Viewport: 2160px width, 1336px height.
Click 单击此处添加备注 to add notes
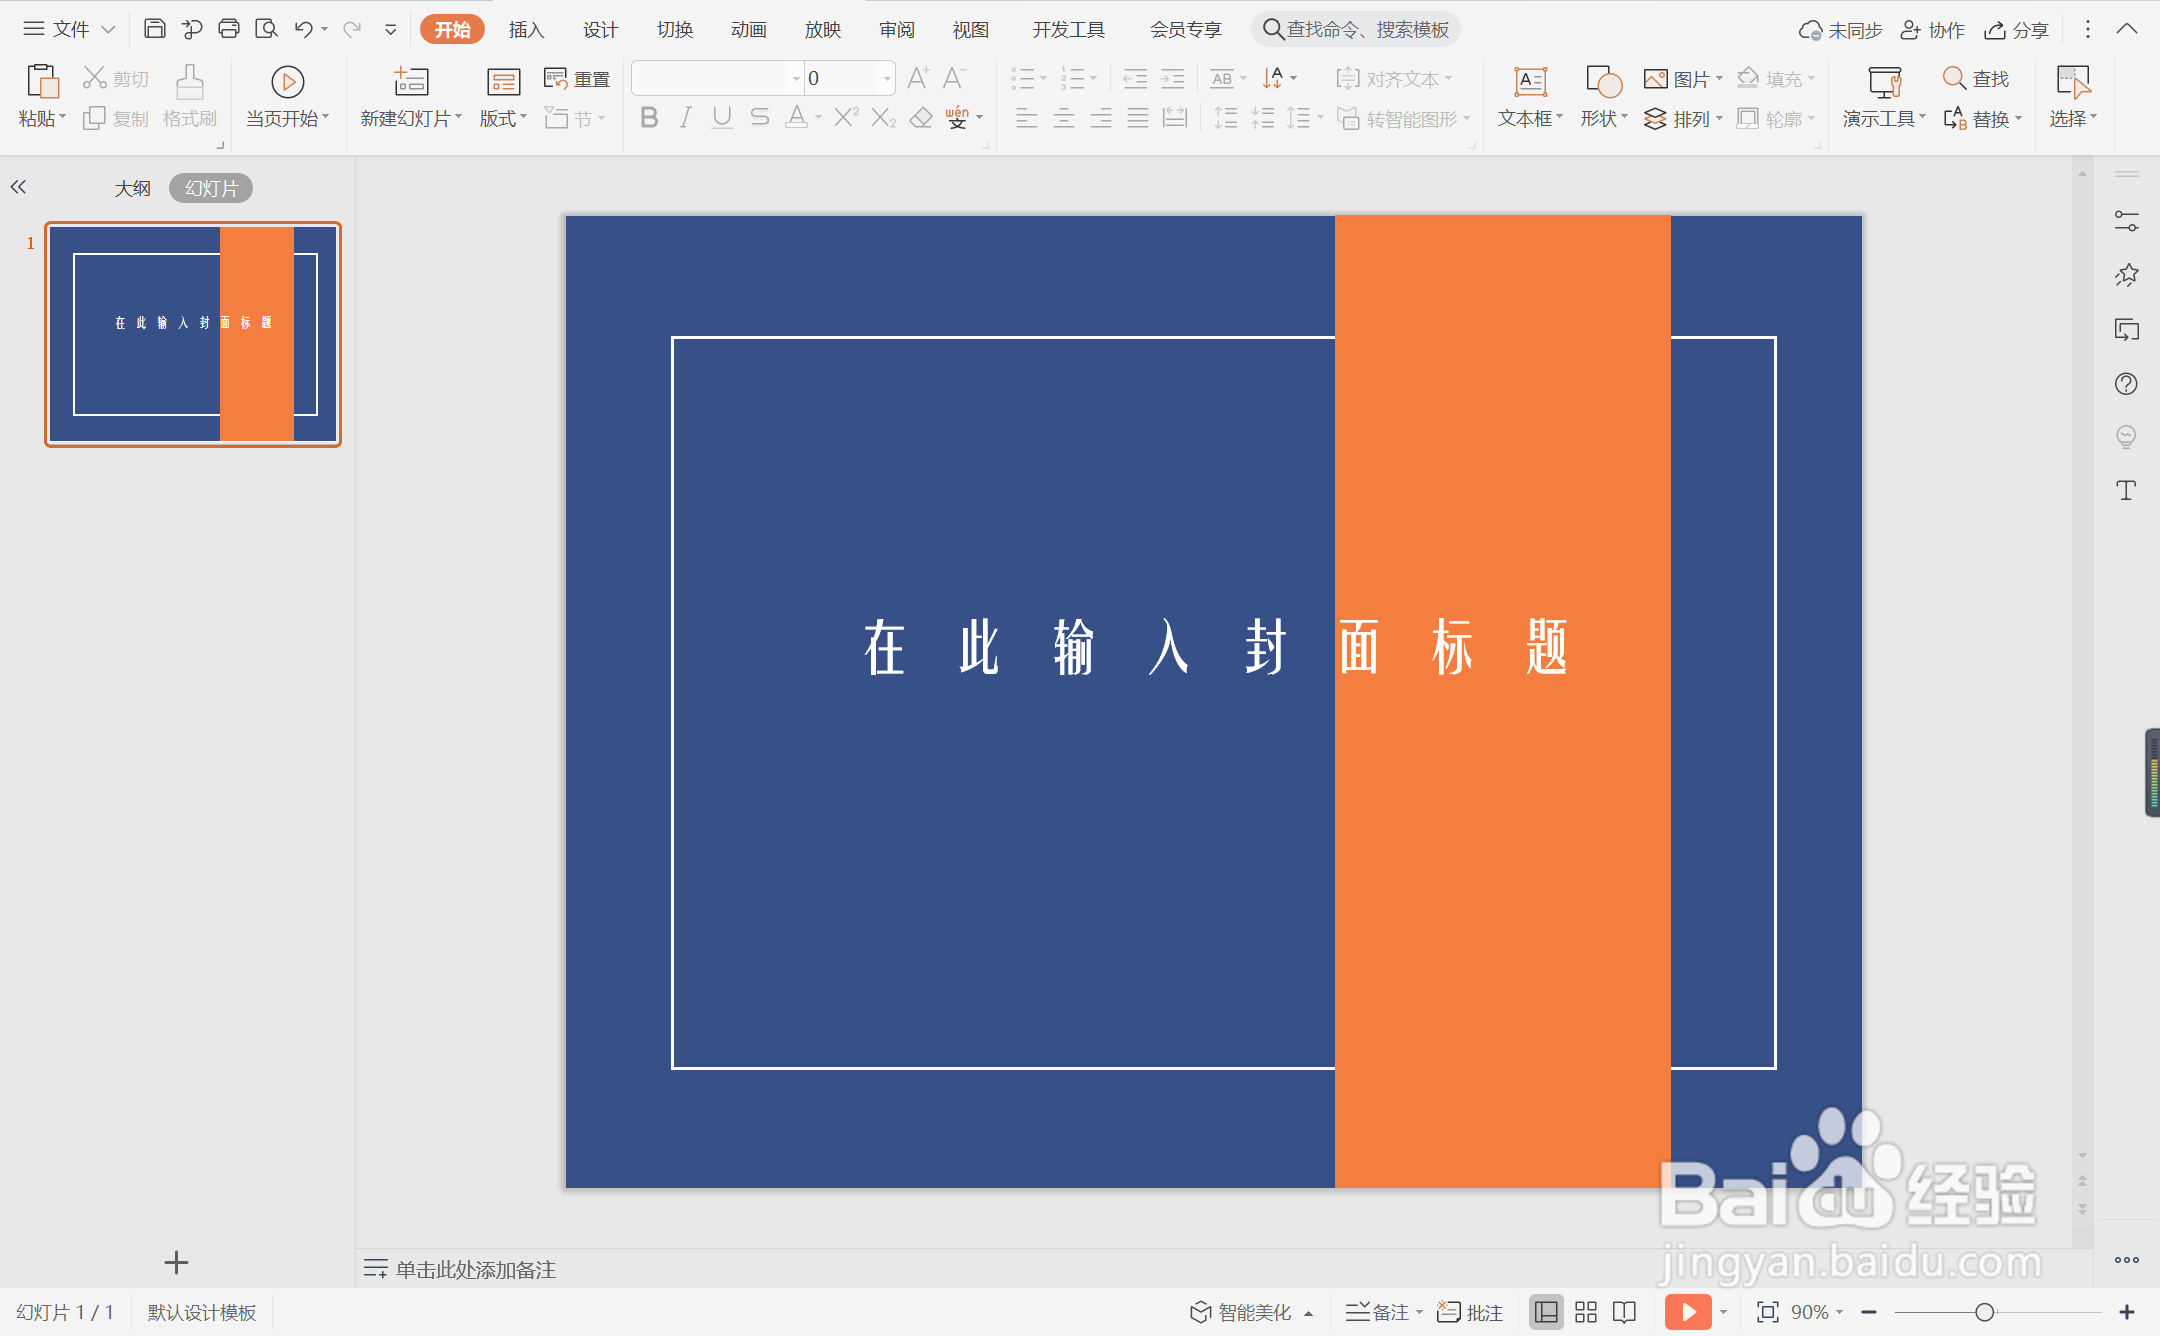click(x=473, y=1268)
